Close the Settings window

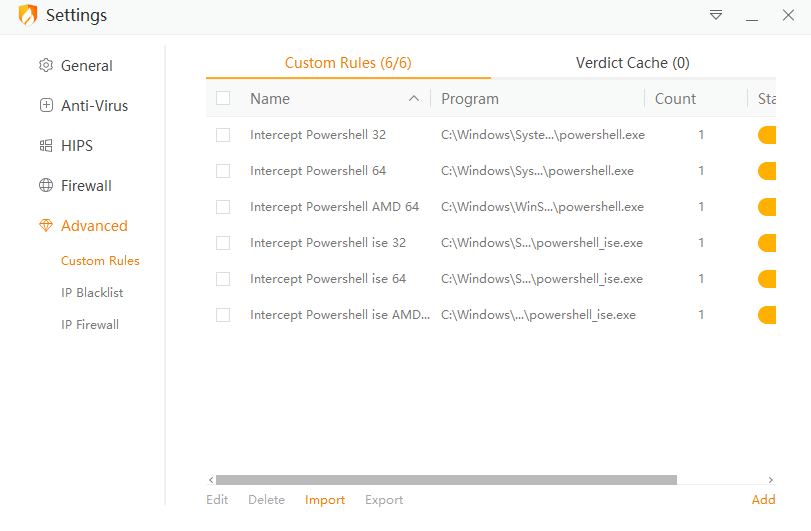787,16
